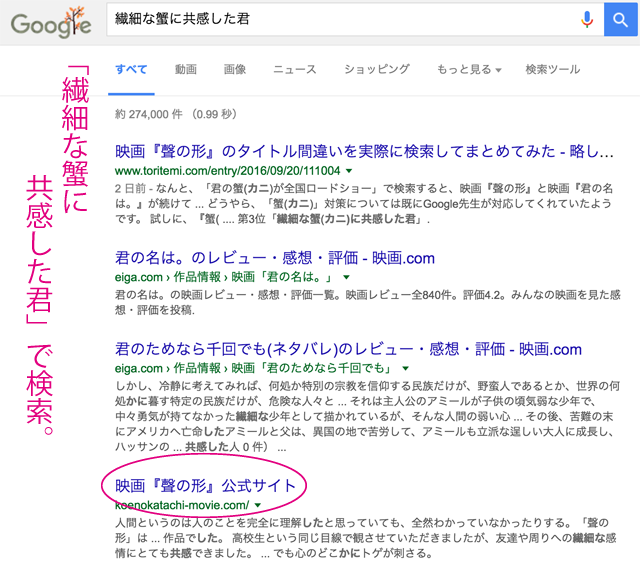Click the koenokatachi-movie.com/ URL text
Image resolution: width=640 pixels, height=562 pixels.
(182, 505)
